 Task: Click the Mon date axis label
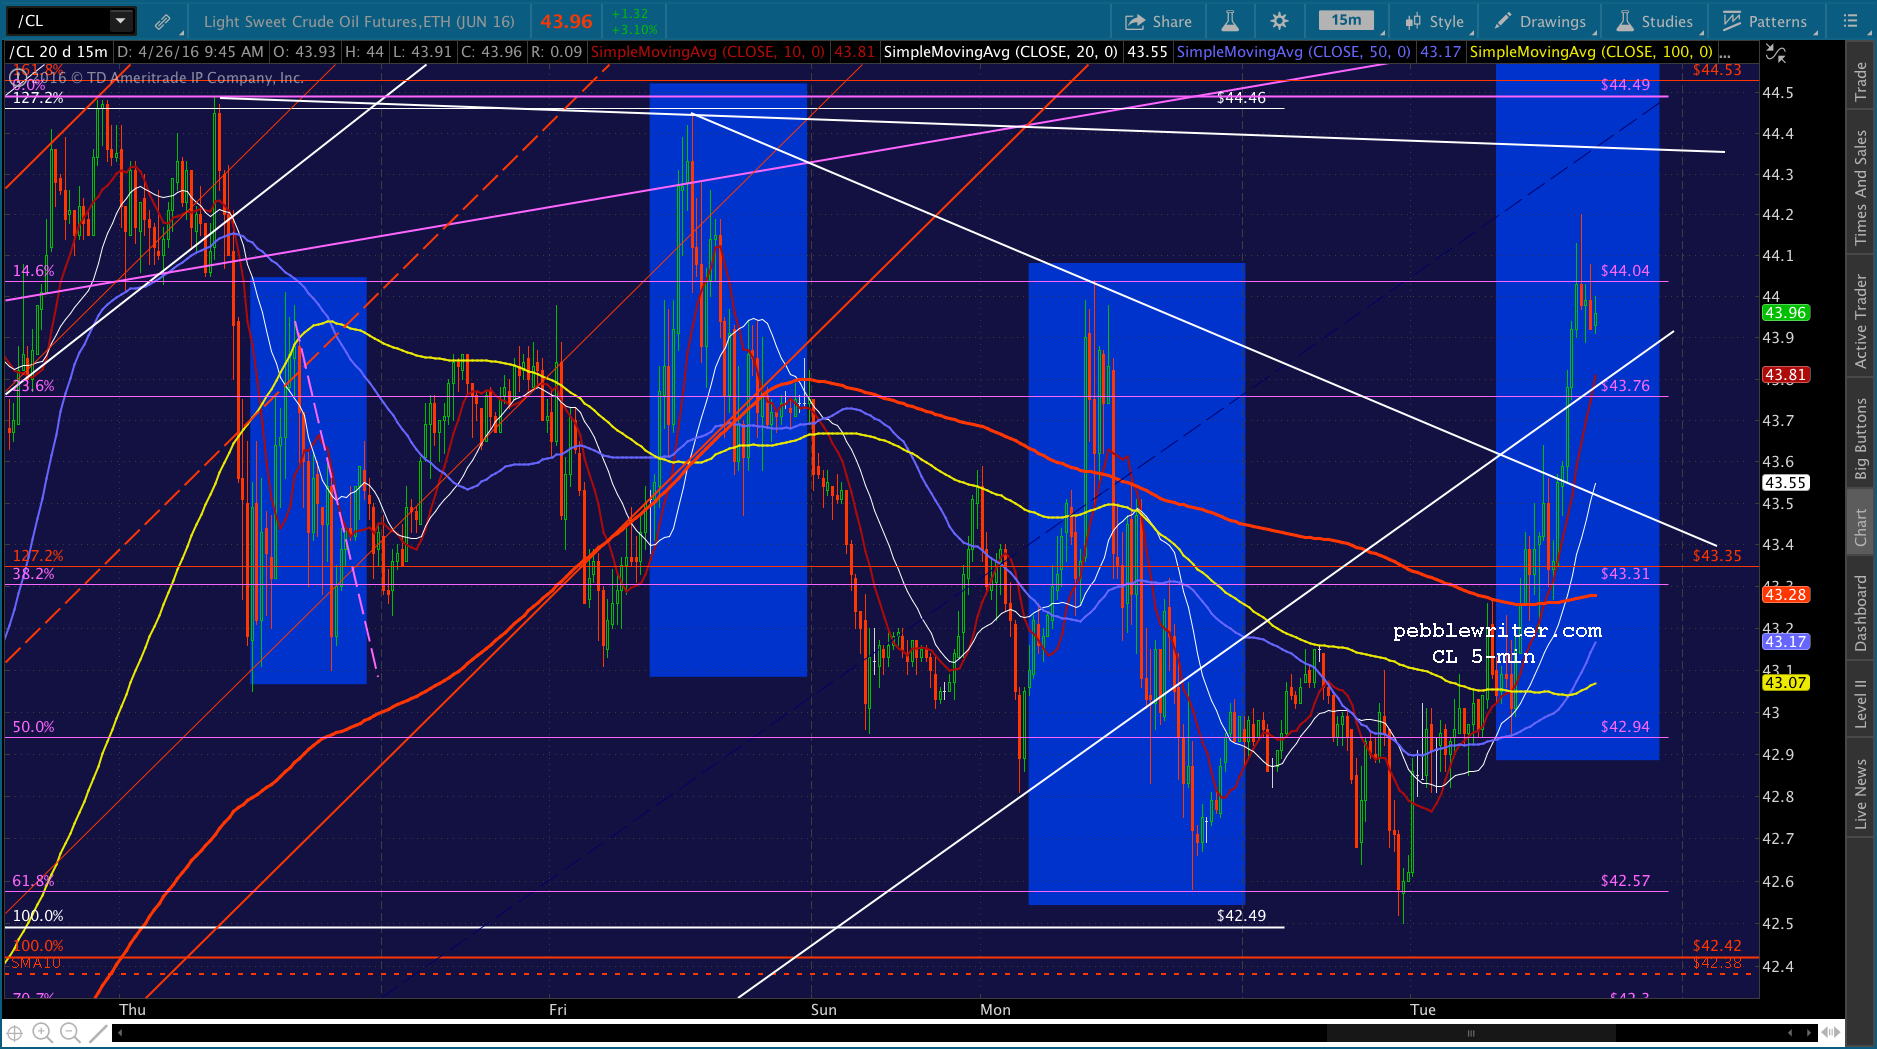pyautogui.click(x=995, y=1010)
